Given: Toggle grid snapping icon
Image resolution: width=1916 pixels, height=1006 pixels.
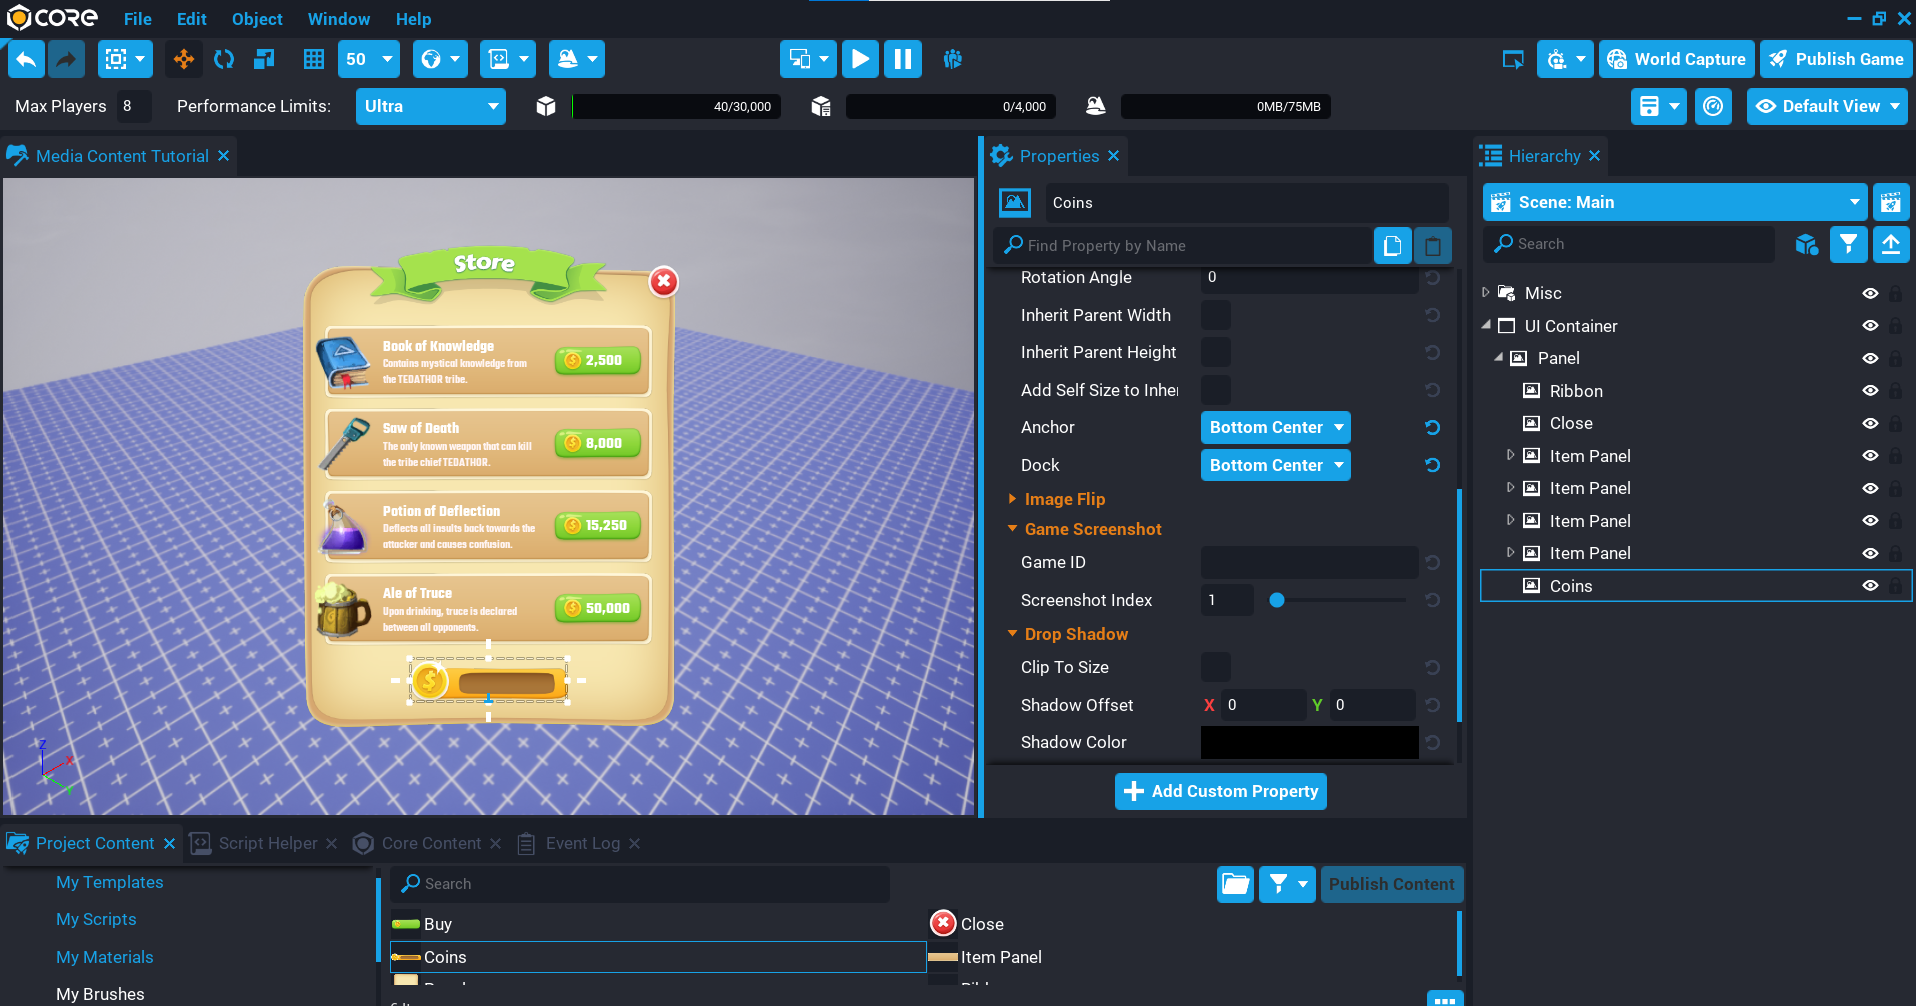Looking at the screenshot, I should (x=314, y=59).
